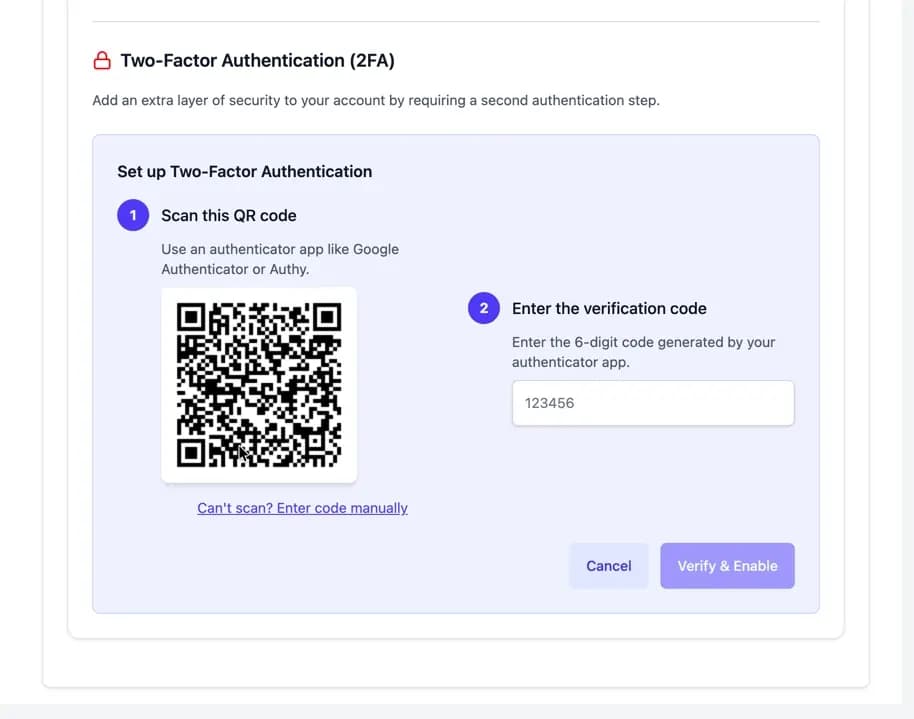This screenshot has height=719, width=914.
Task: Click the authenticator app instruction text under step 1
Action: [x=280, y=259]
